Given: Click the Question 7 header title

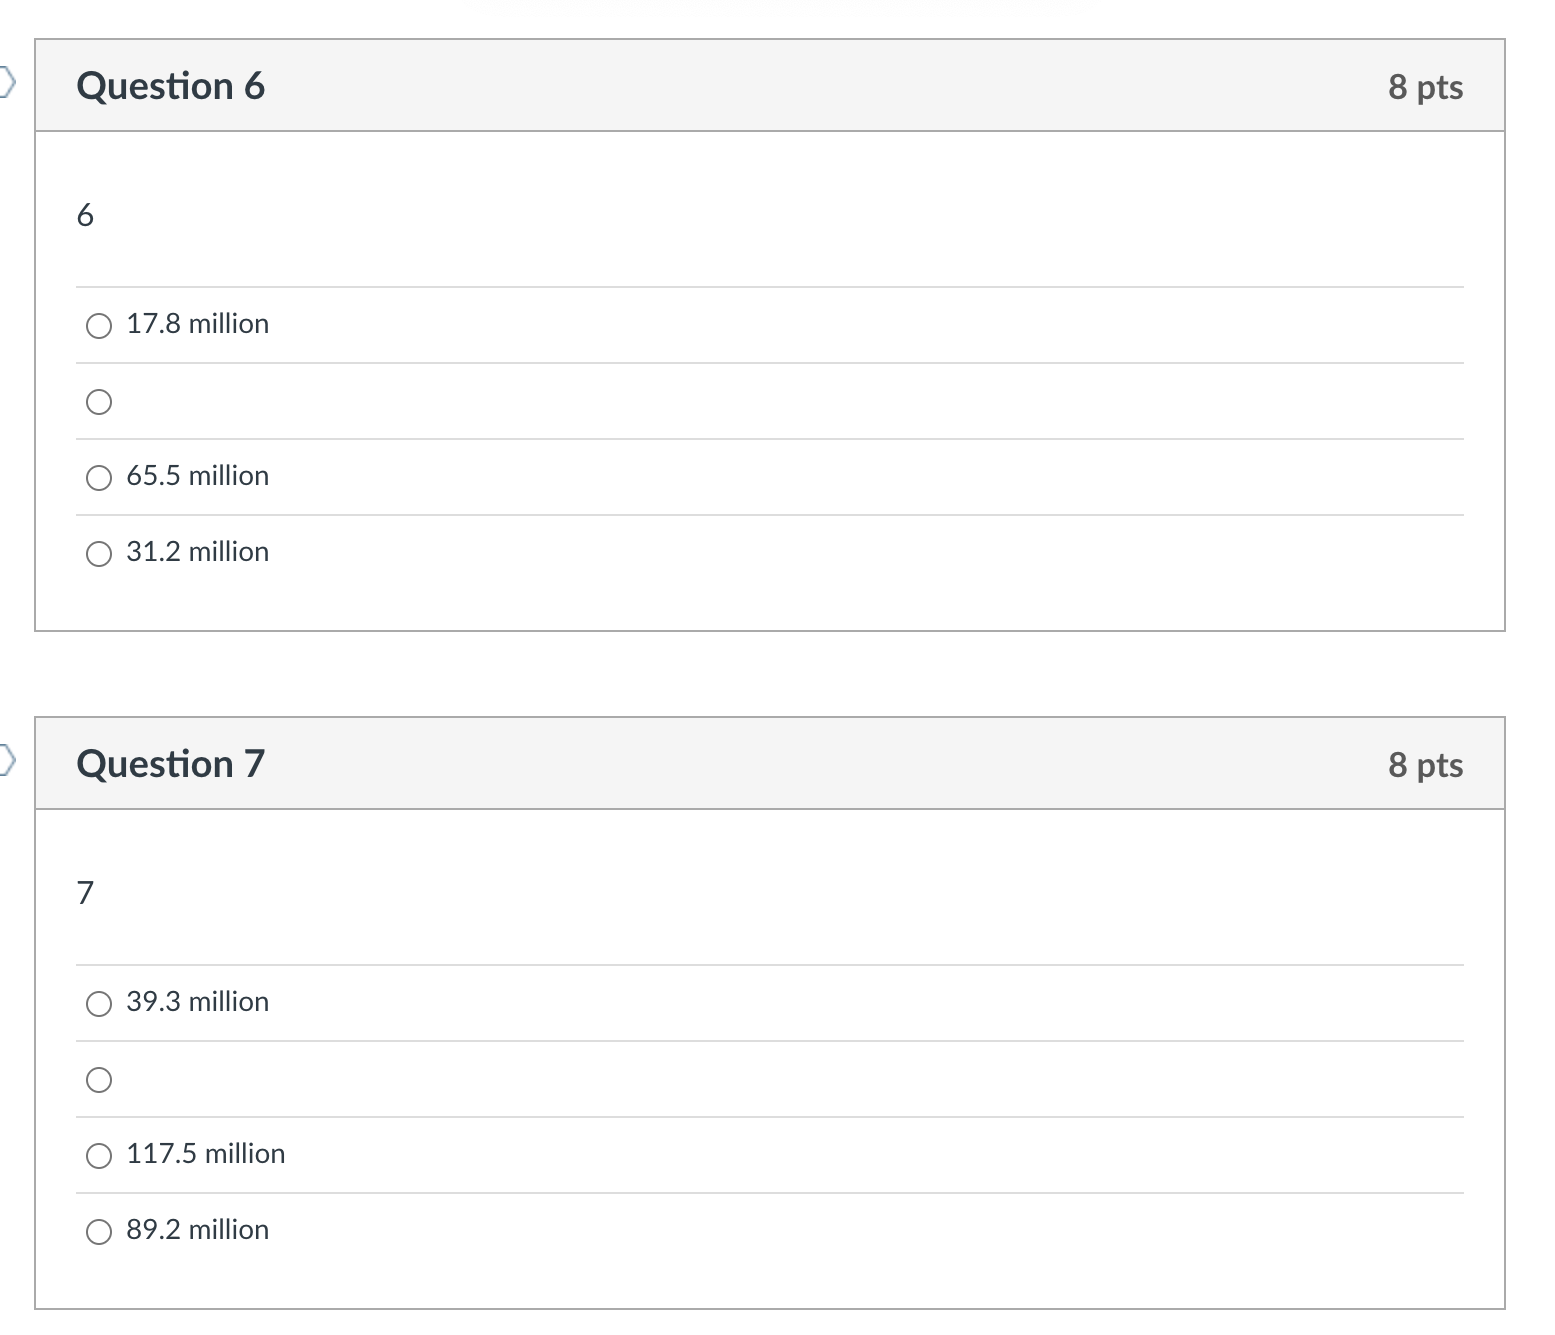Looking at the screenshot, I should coord(171,764).
